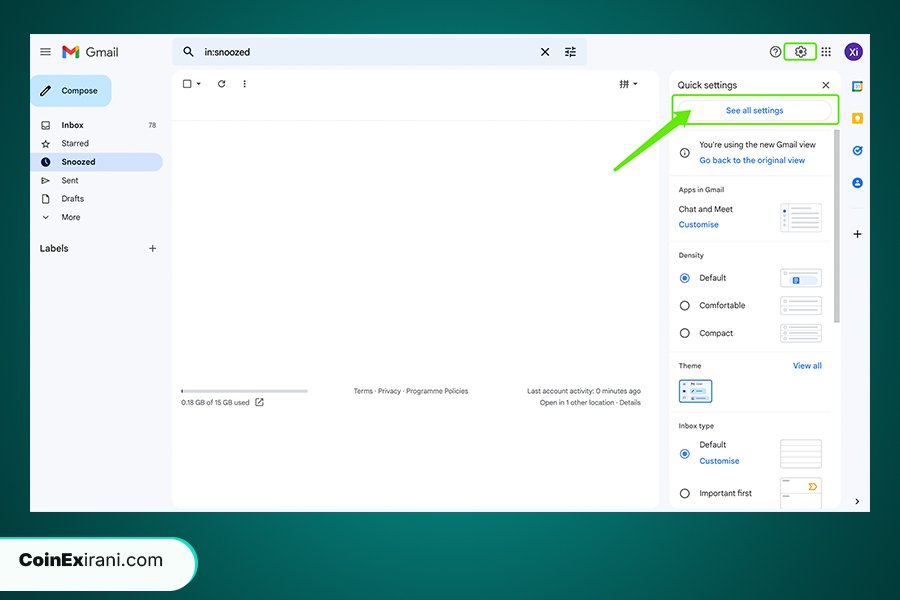
Task: Open input tools dropdown in toolbar
Action: (x=628, y=84)
